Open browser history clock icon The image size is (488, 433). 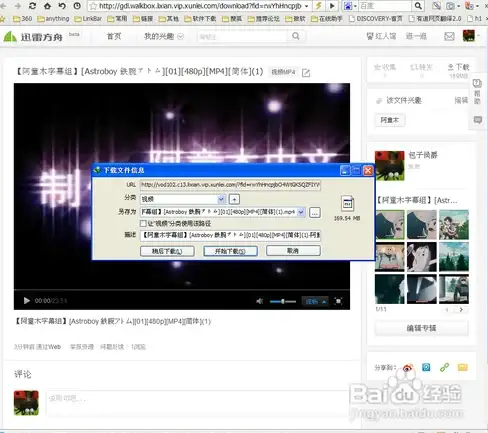click(77, 6)
